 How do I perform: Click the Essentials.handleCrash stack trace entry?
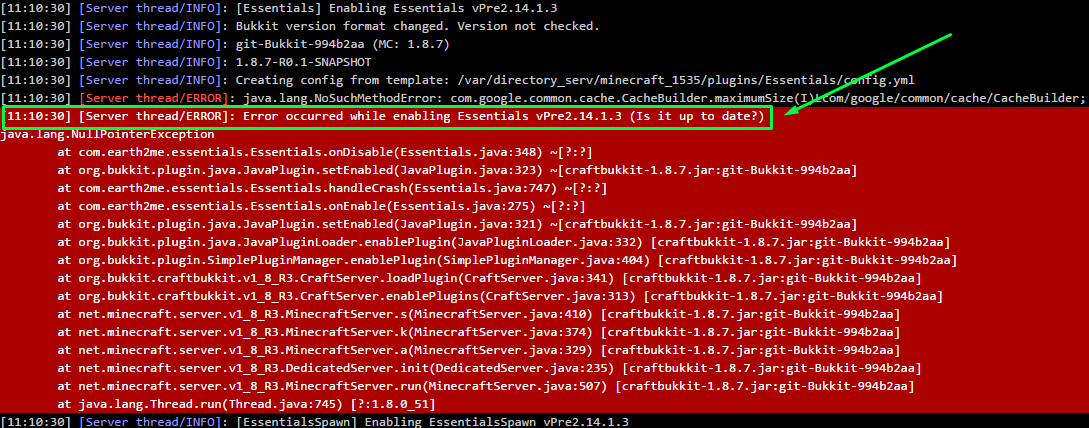324,188
